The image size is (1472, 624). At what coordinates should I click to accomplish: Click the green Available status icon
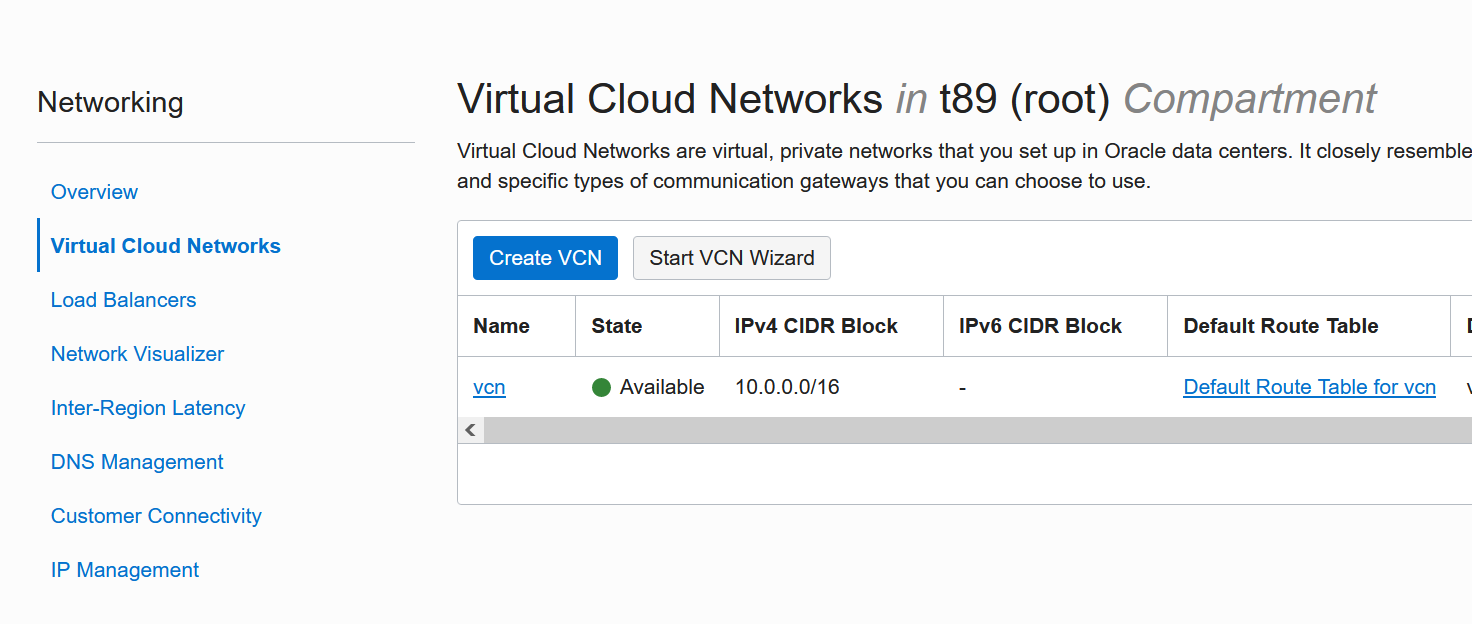(x=601, y=388)
